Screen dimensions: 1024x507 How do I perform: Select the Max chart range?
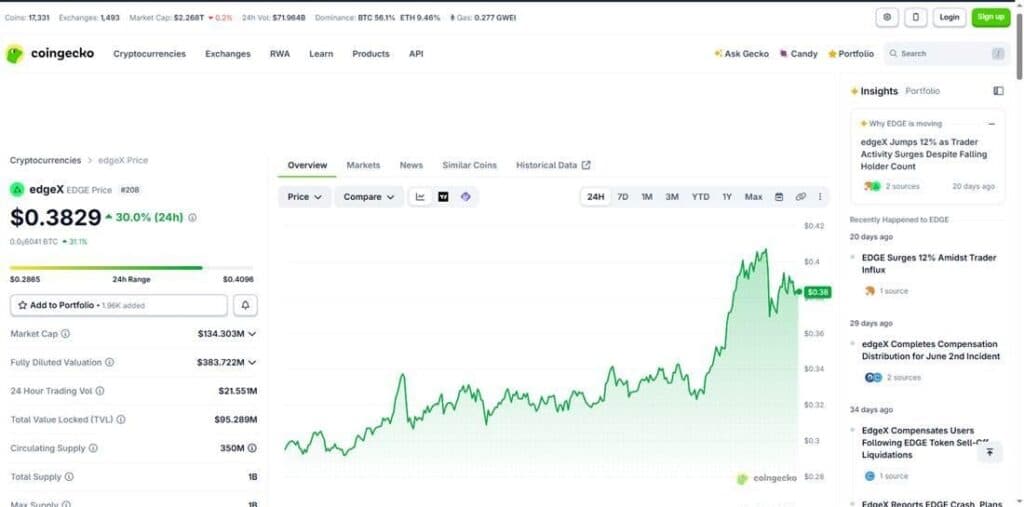[754, 197]
